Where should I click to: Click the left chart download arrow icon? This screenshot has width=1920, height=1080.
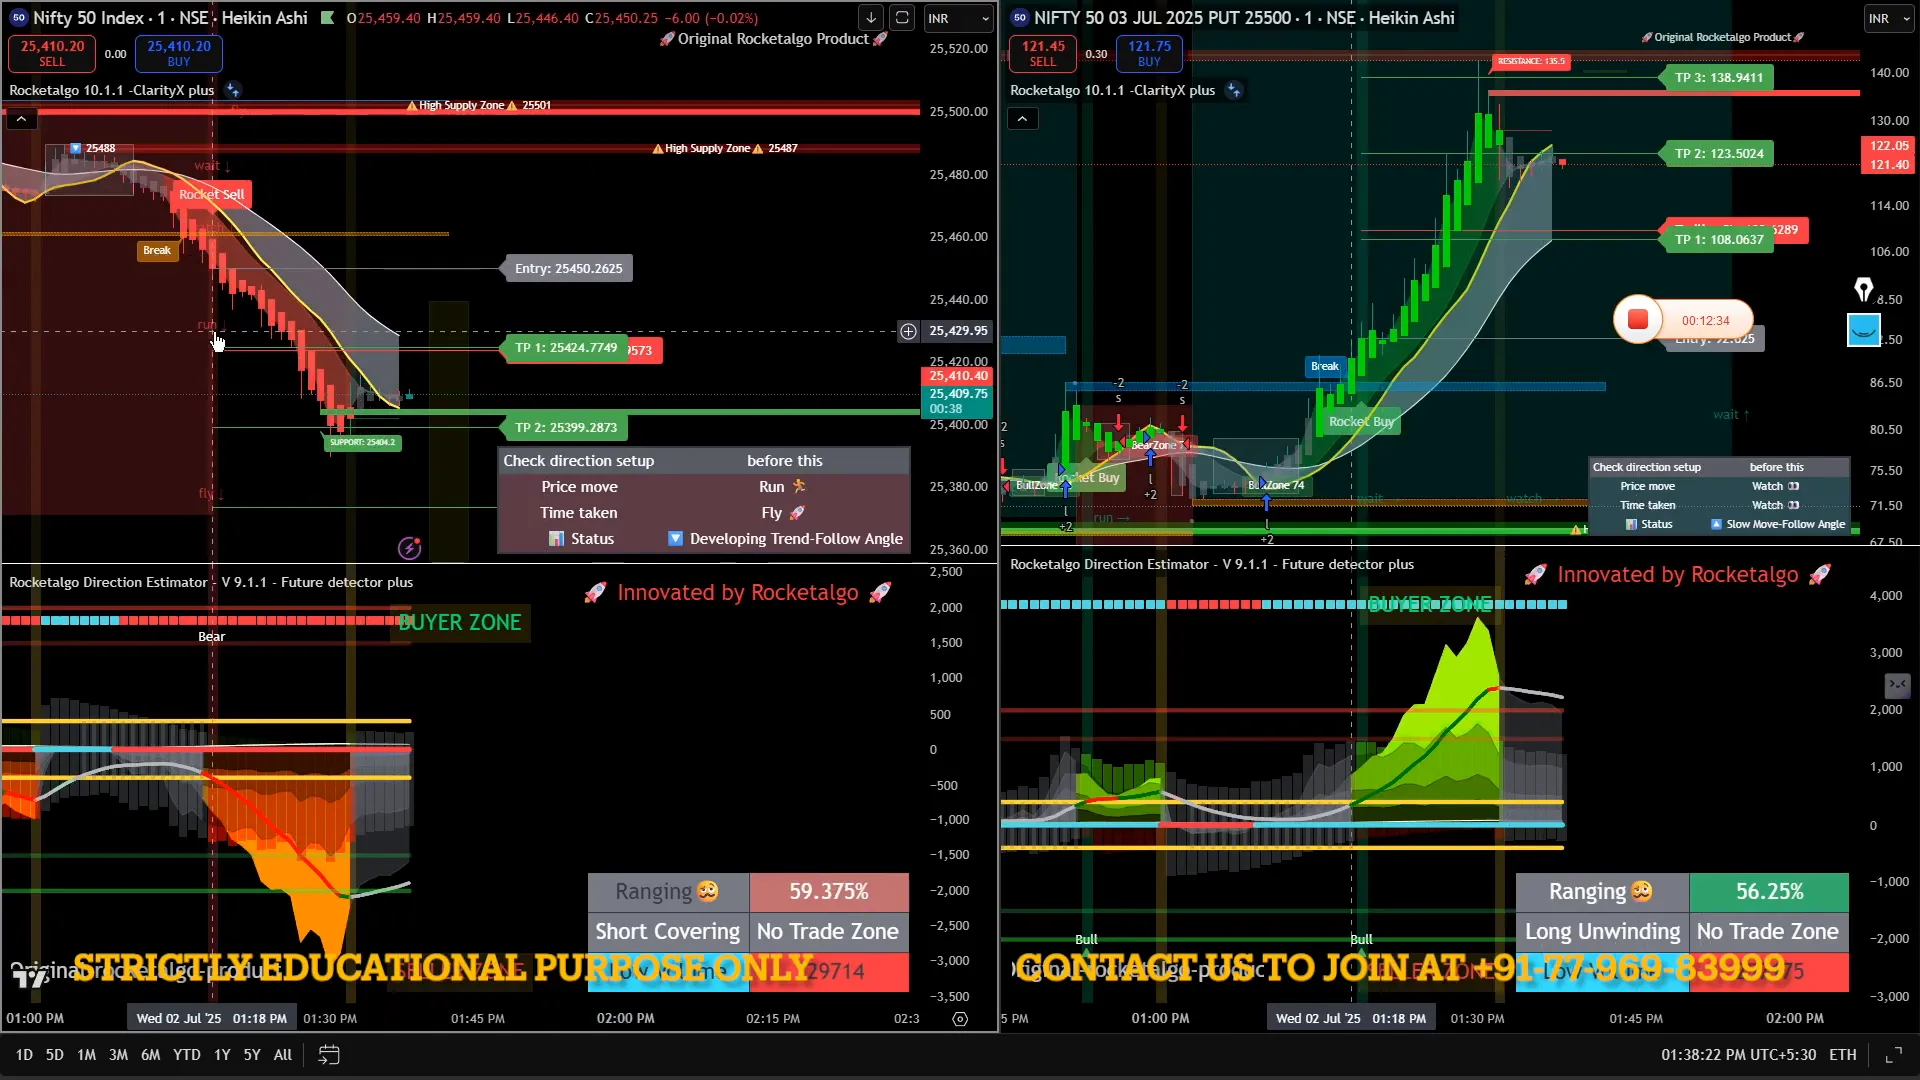[871, 18]
